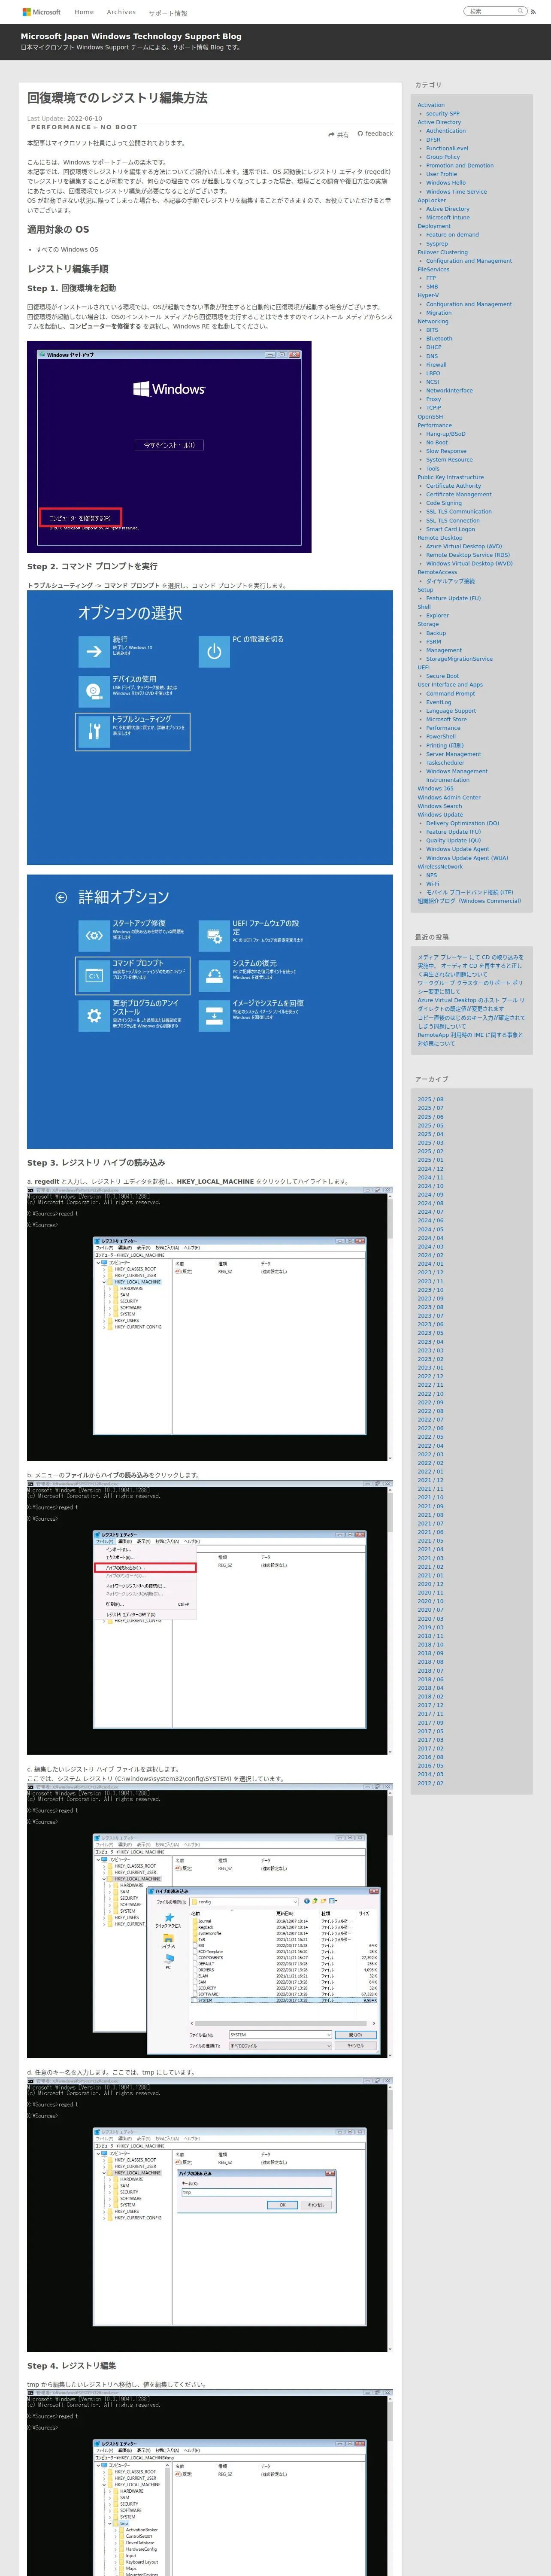Open the Firewall category link

click(x=436, y=365)
